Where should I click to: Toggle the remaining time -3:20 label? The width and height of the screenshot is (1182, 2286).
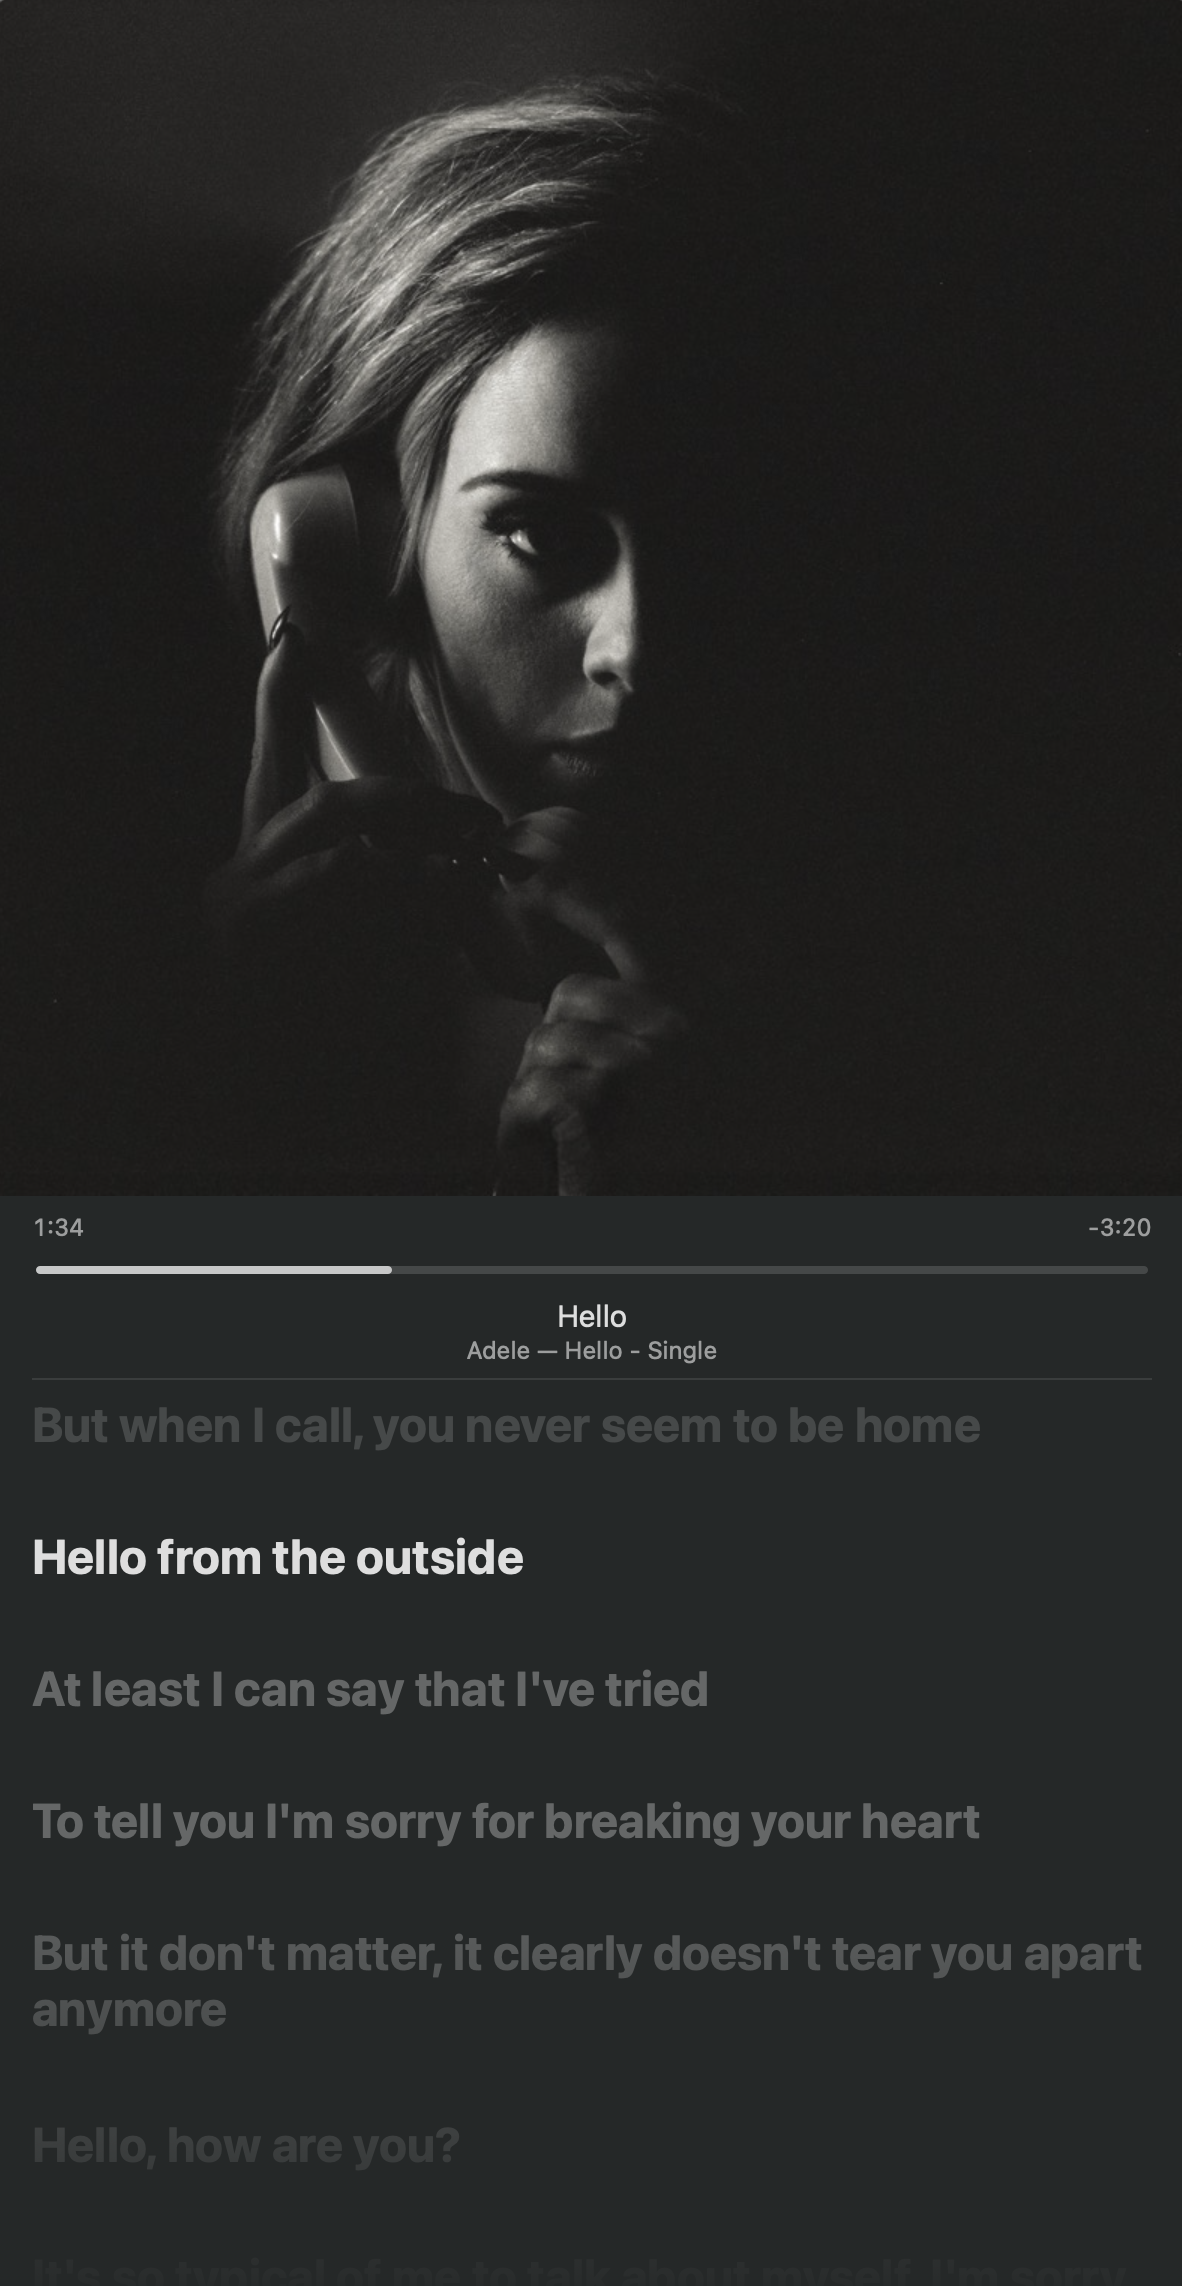1119,1227
